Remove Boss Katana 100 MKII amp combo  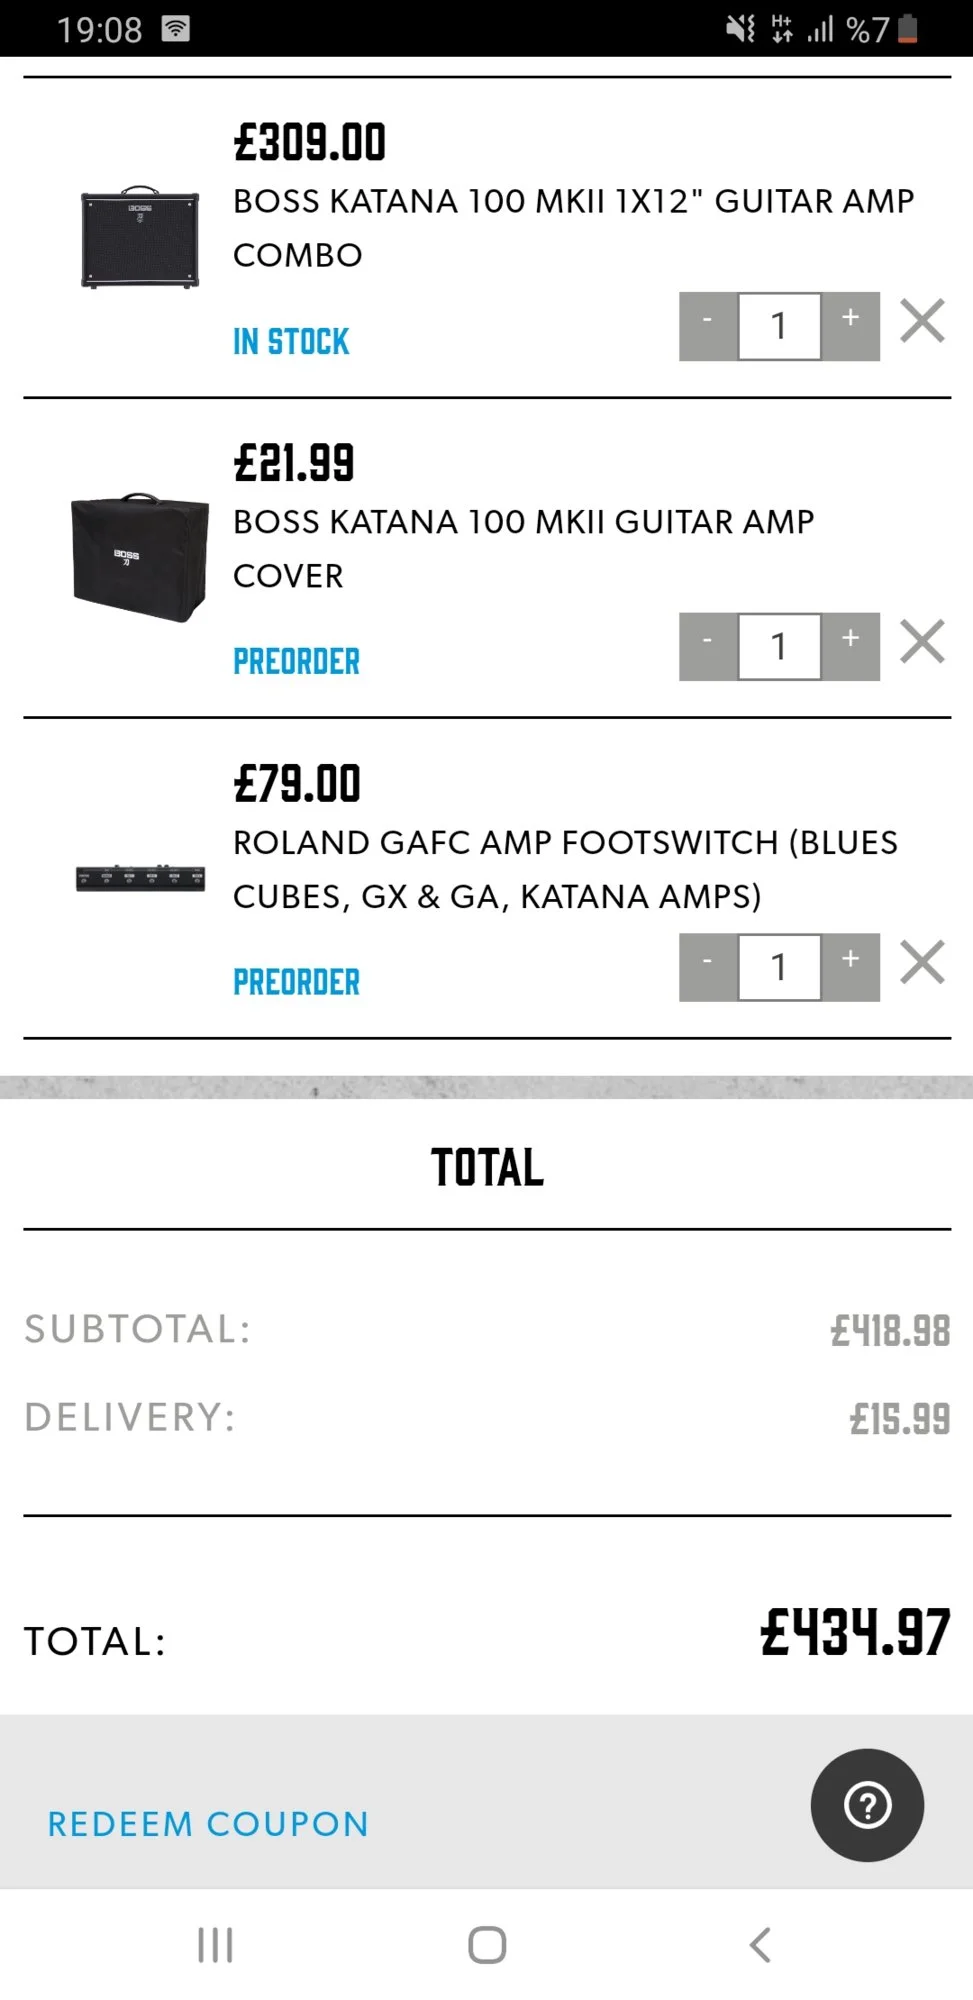pyautogui.click(x=922, y=322)
